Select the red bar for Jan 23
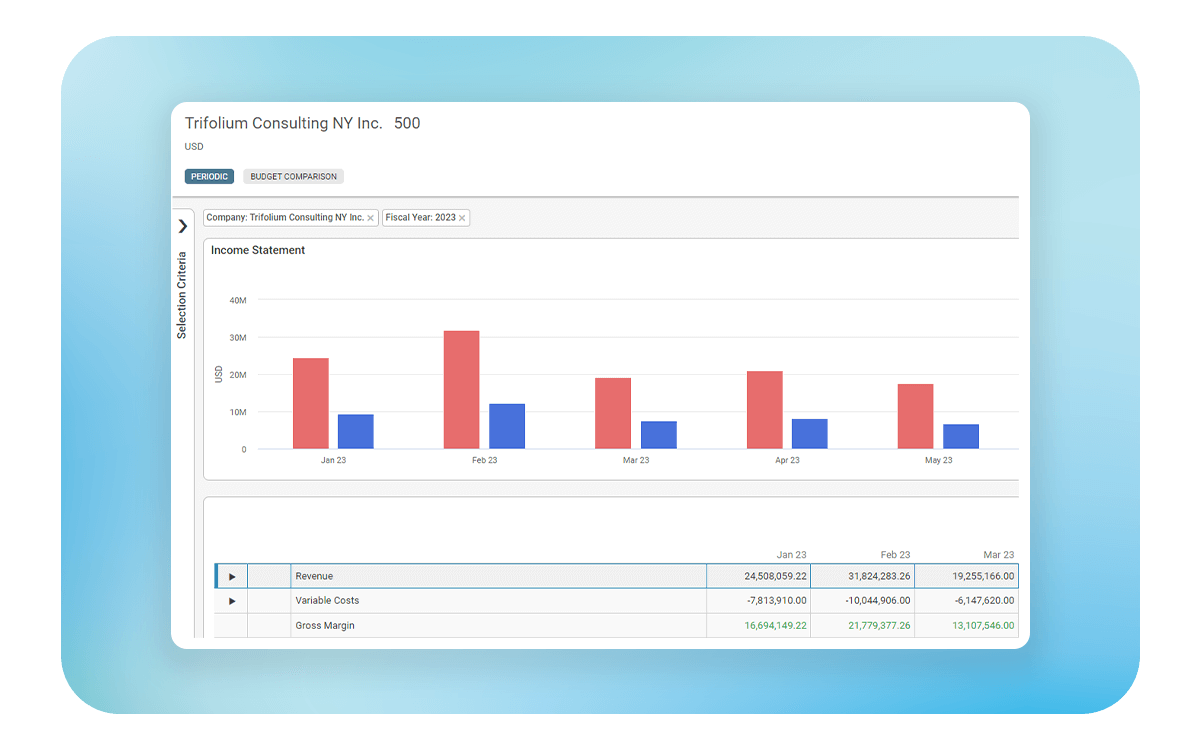The width and height of the screenshot is (1200, 750). tap(310, 403)
